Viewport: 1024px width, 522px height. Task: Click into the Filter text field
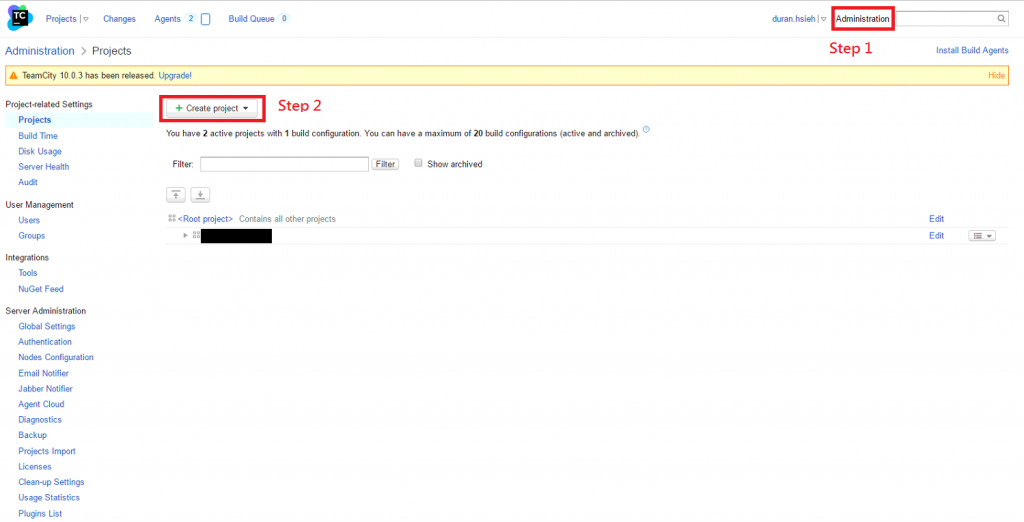coord(285,164)
